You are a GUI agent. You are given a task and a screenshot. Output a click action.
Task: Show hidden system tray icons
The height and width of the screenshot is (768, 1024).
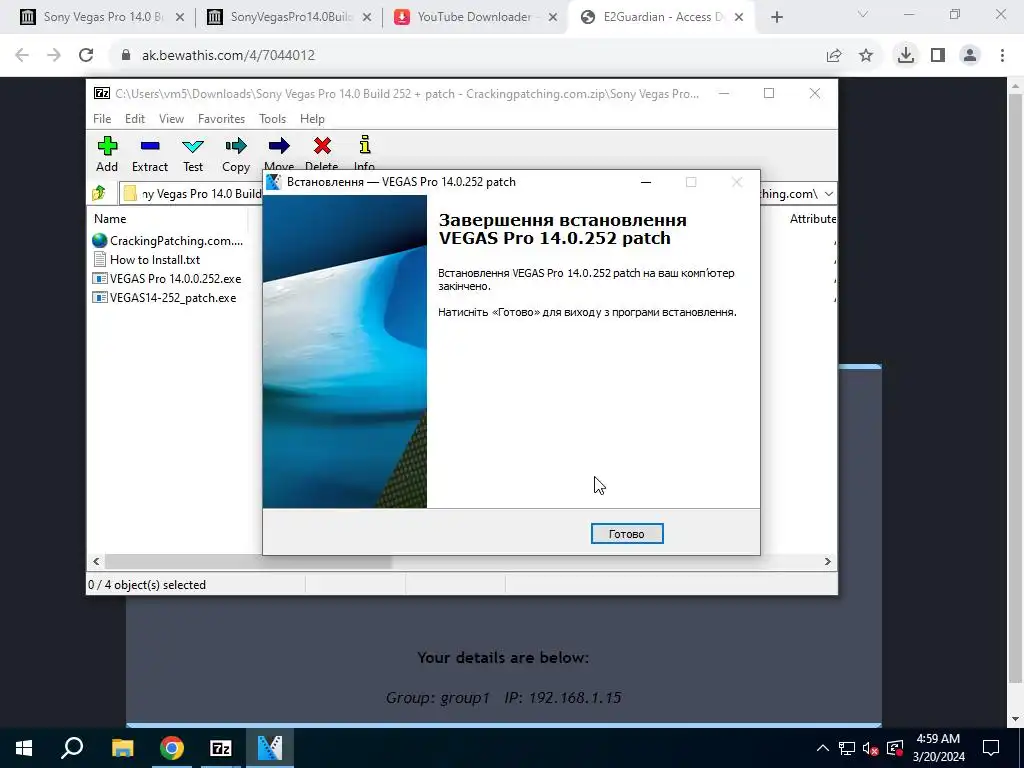823,748
